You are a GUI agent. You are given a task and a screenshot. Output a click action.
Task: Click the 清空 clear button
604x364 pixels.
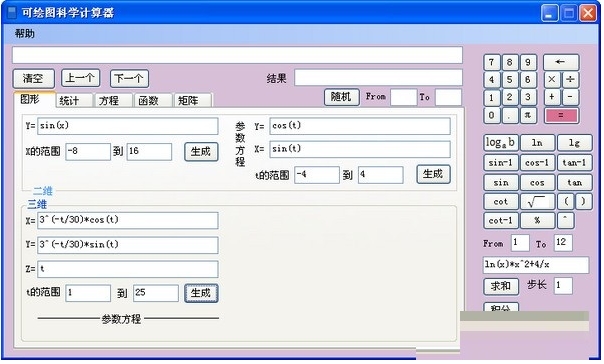tap(34, 79)
